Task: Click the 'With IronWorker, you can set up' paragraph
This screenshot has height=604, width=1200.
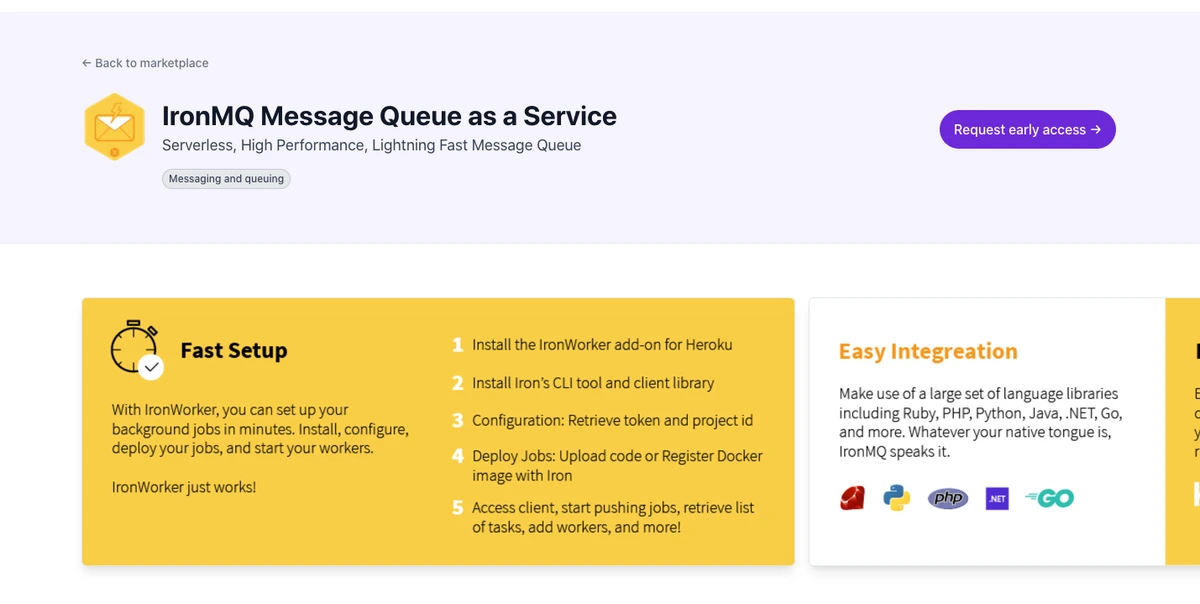Action: tap(260, 429)
